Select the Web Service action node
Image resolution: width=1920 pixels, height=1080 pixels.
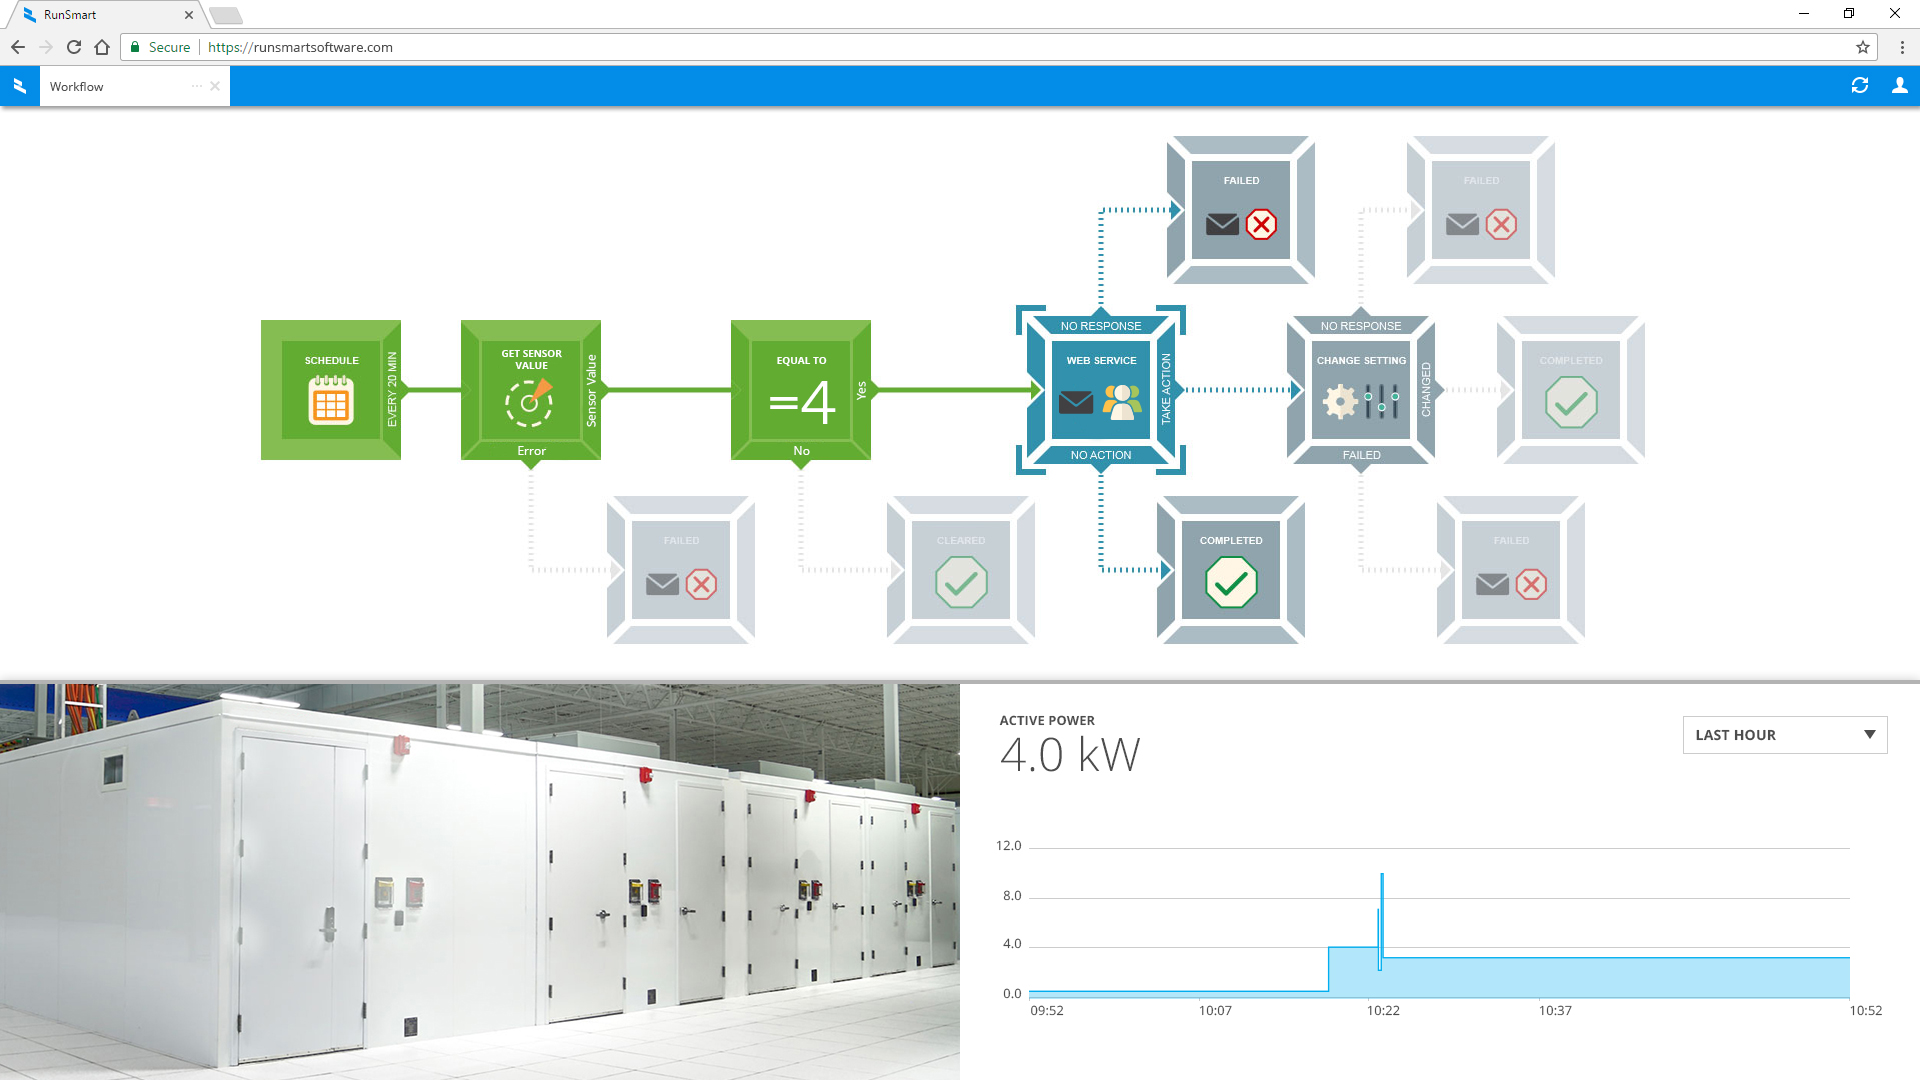[x=1100, y=390]
